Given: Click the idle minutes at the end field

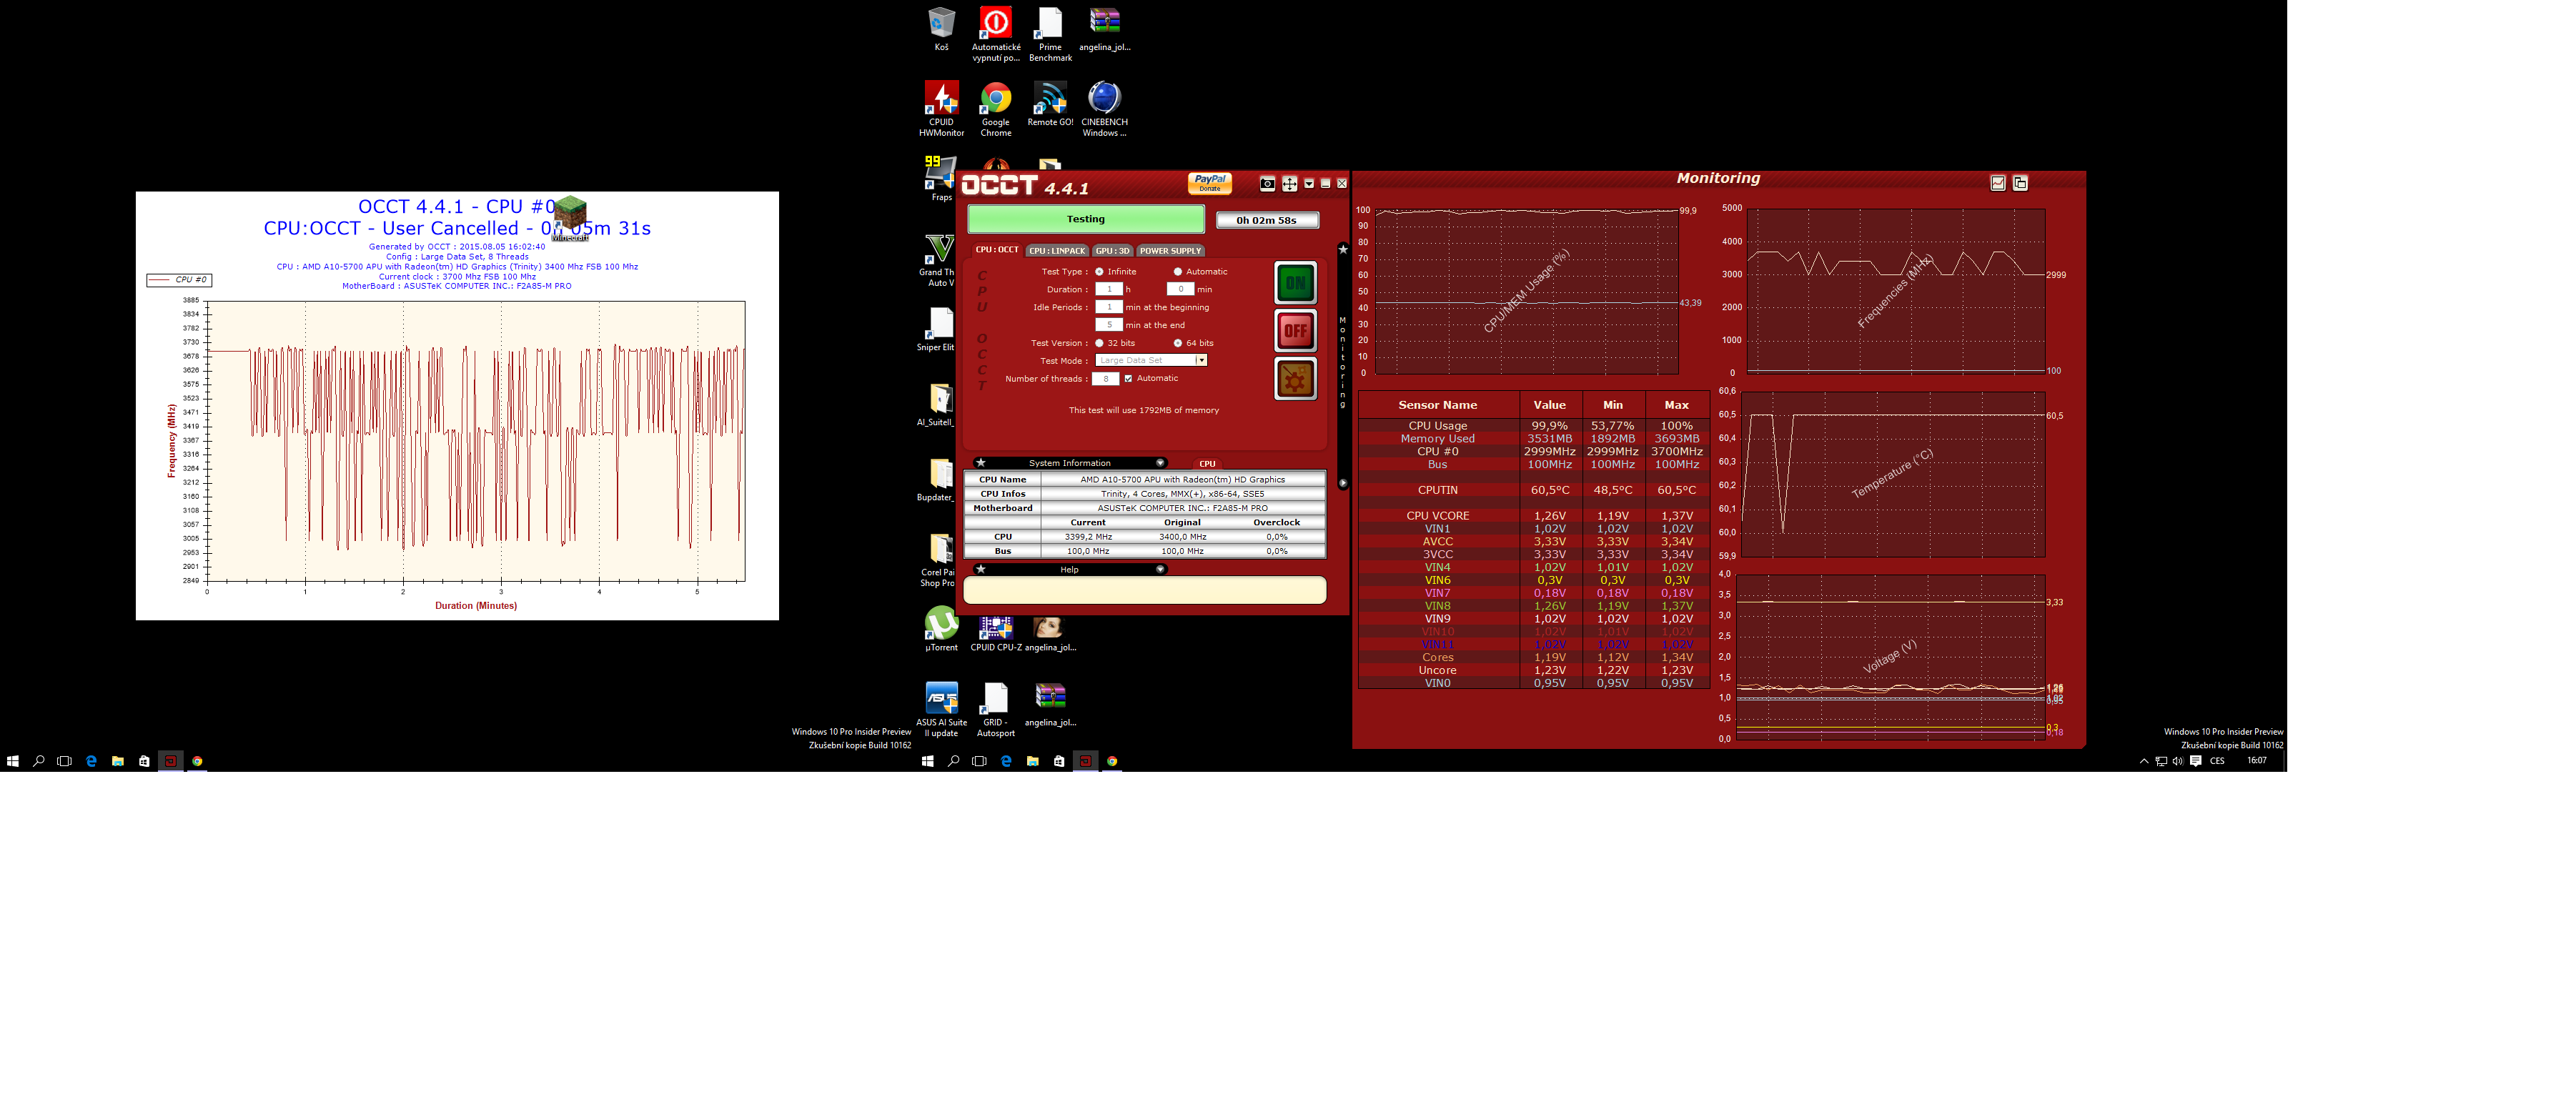Looking at the screenshot, I should click(1109, 325).
